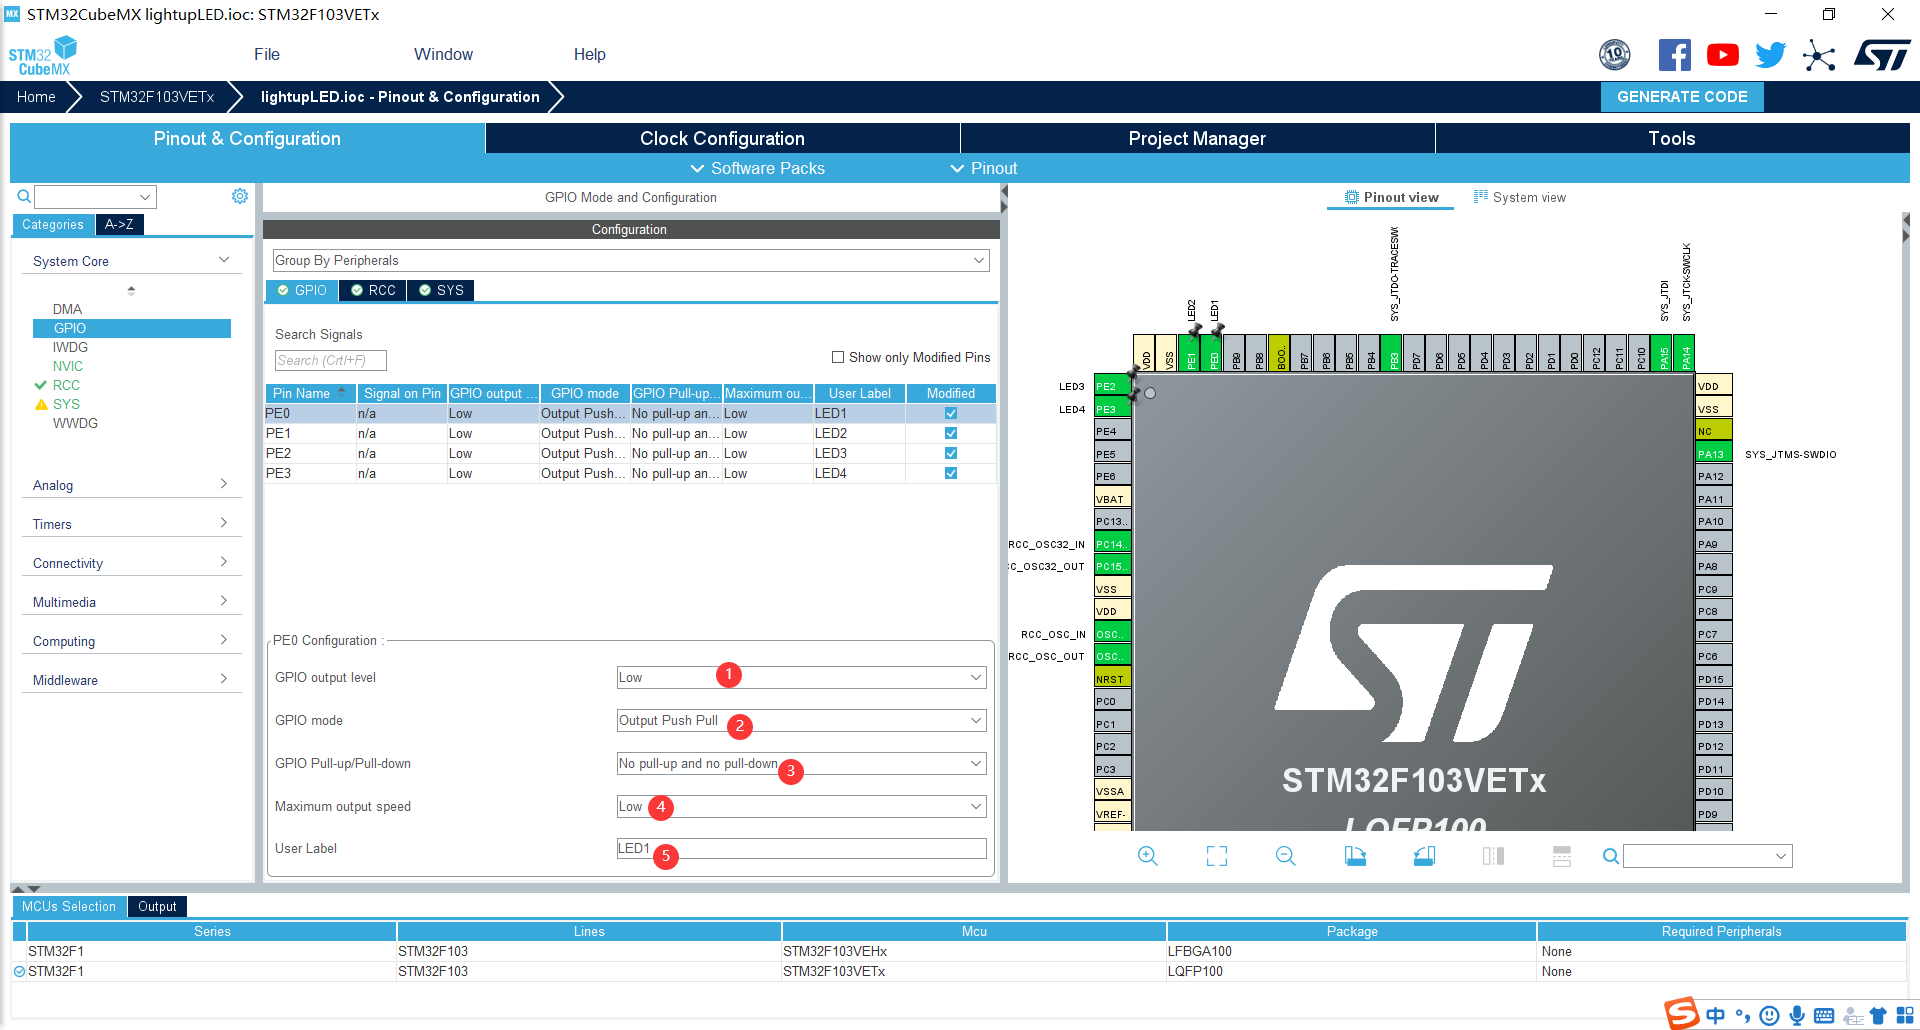The height and width of the screenshot is (1030, 1920).
Task: Toggle Modified checkbox for PE0 row
Action: [951, 413]
